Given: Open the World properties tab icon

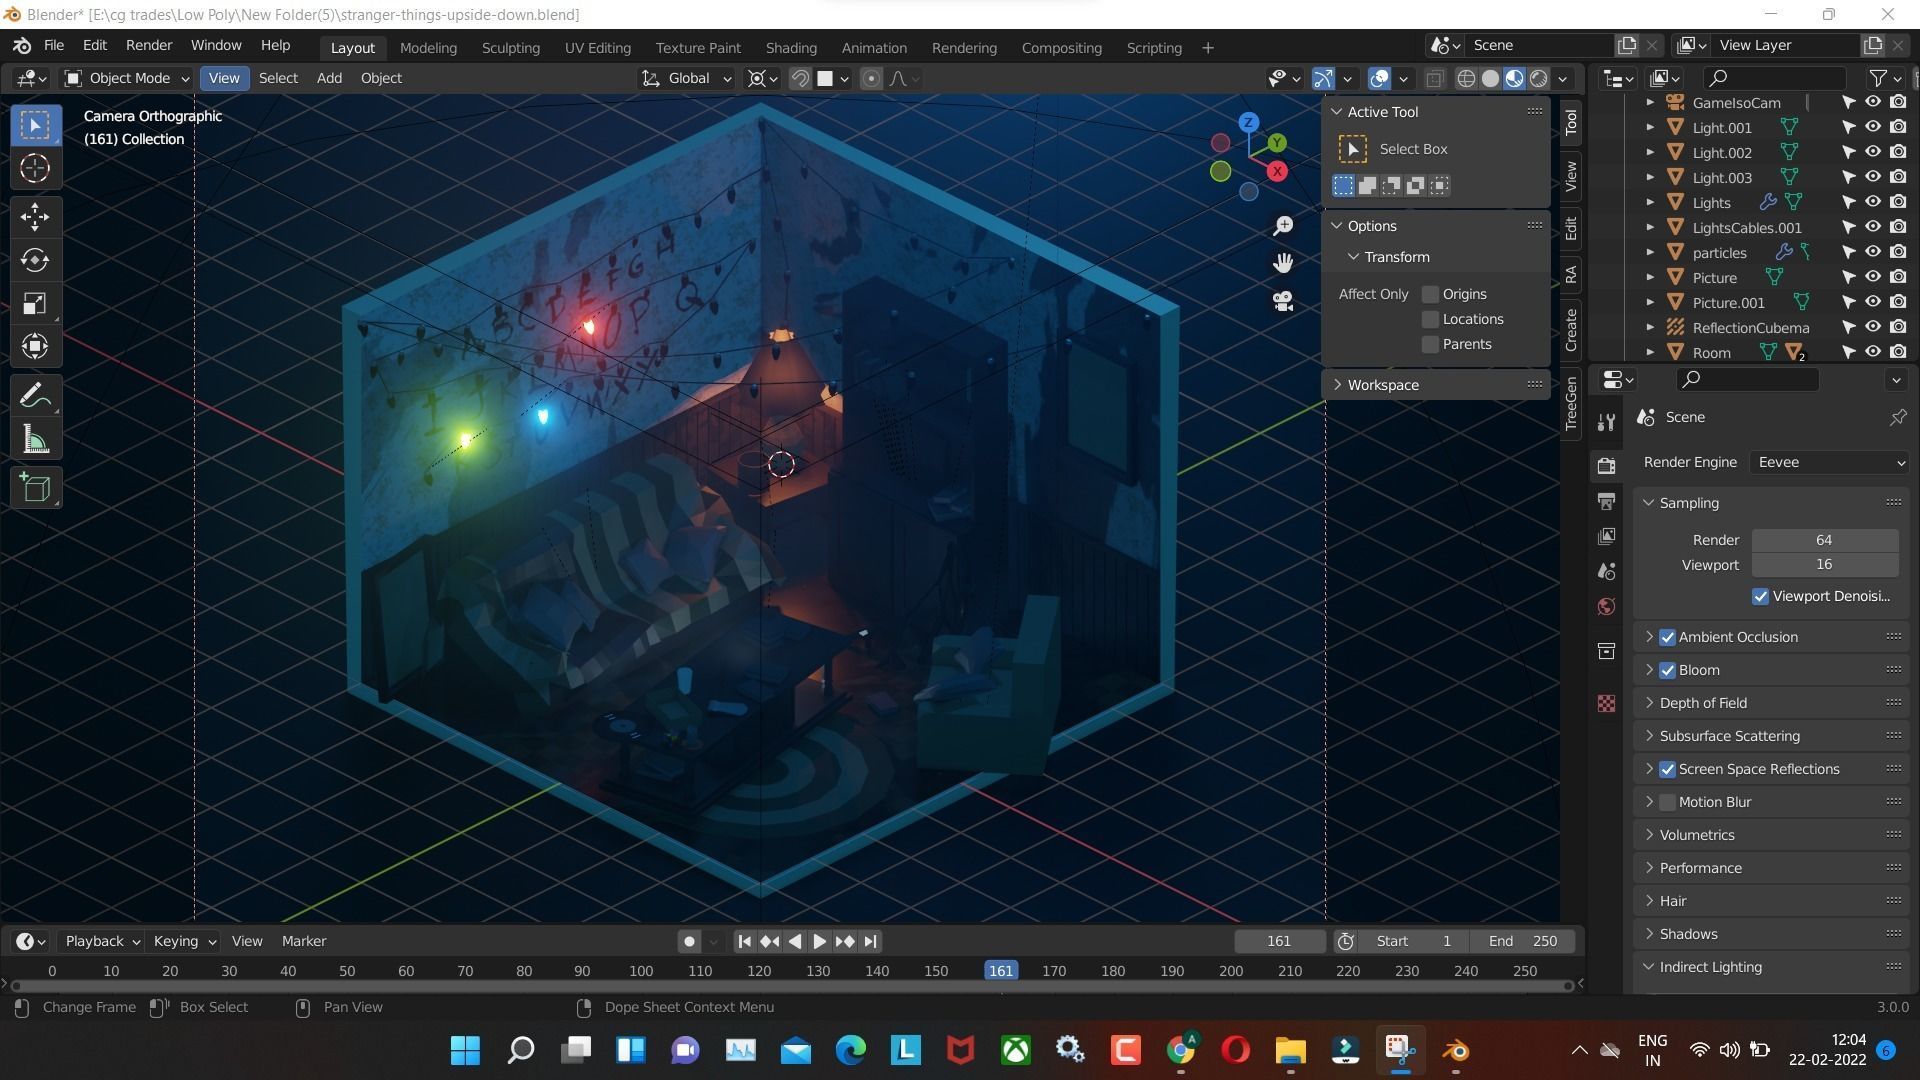Looking at the screenshot, I should [x=1606, y=606].
